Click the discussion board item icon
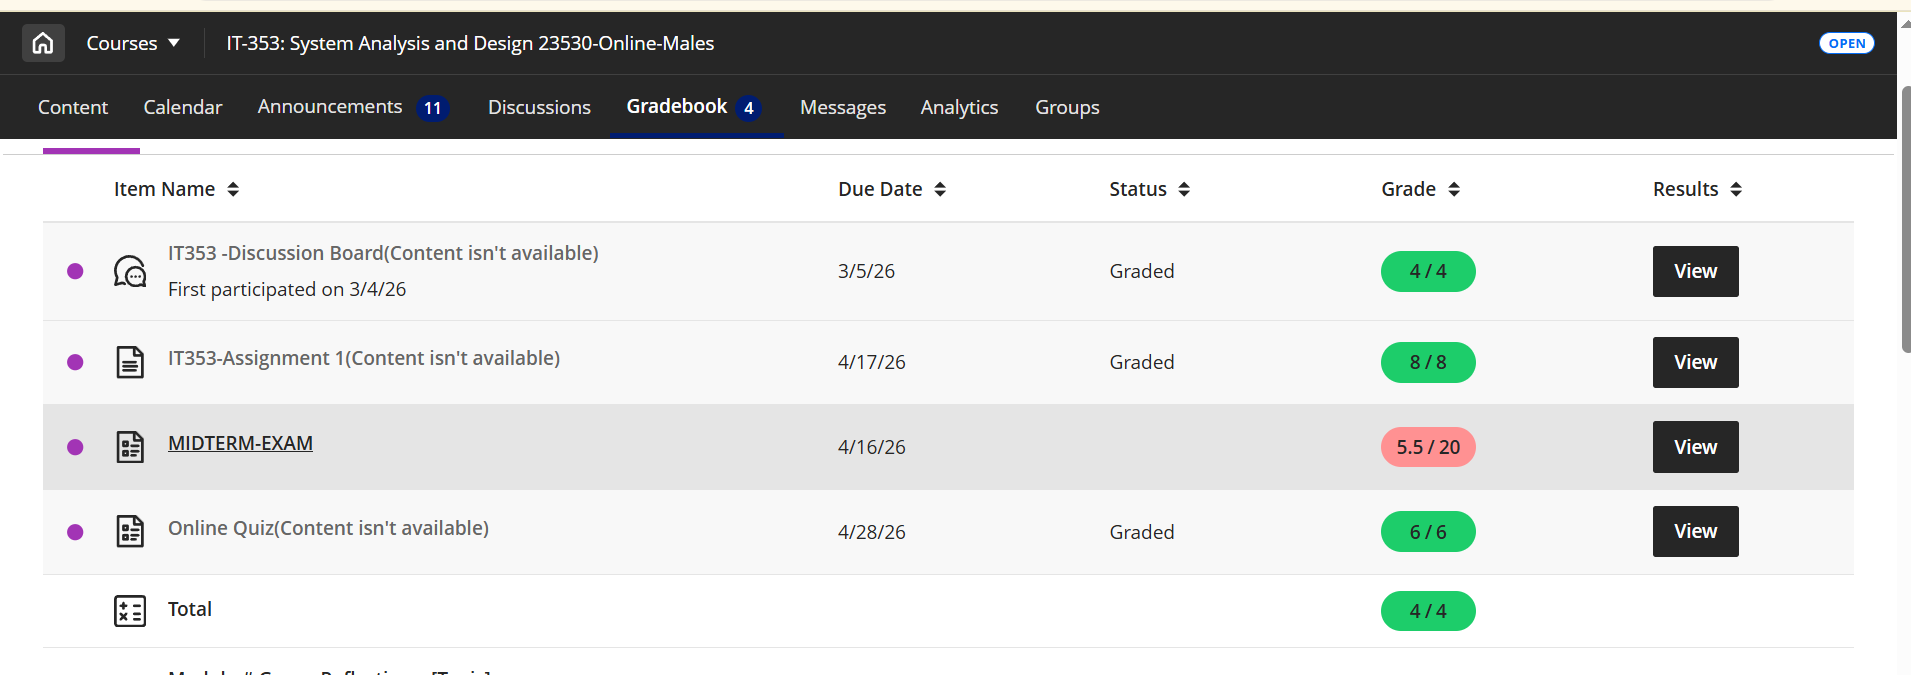The image size is (1911, 675). (x=130, y=271)
